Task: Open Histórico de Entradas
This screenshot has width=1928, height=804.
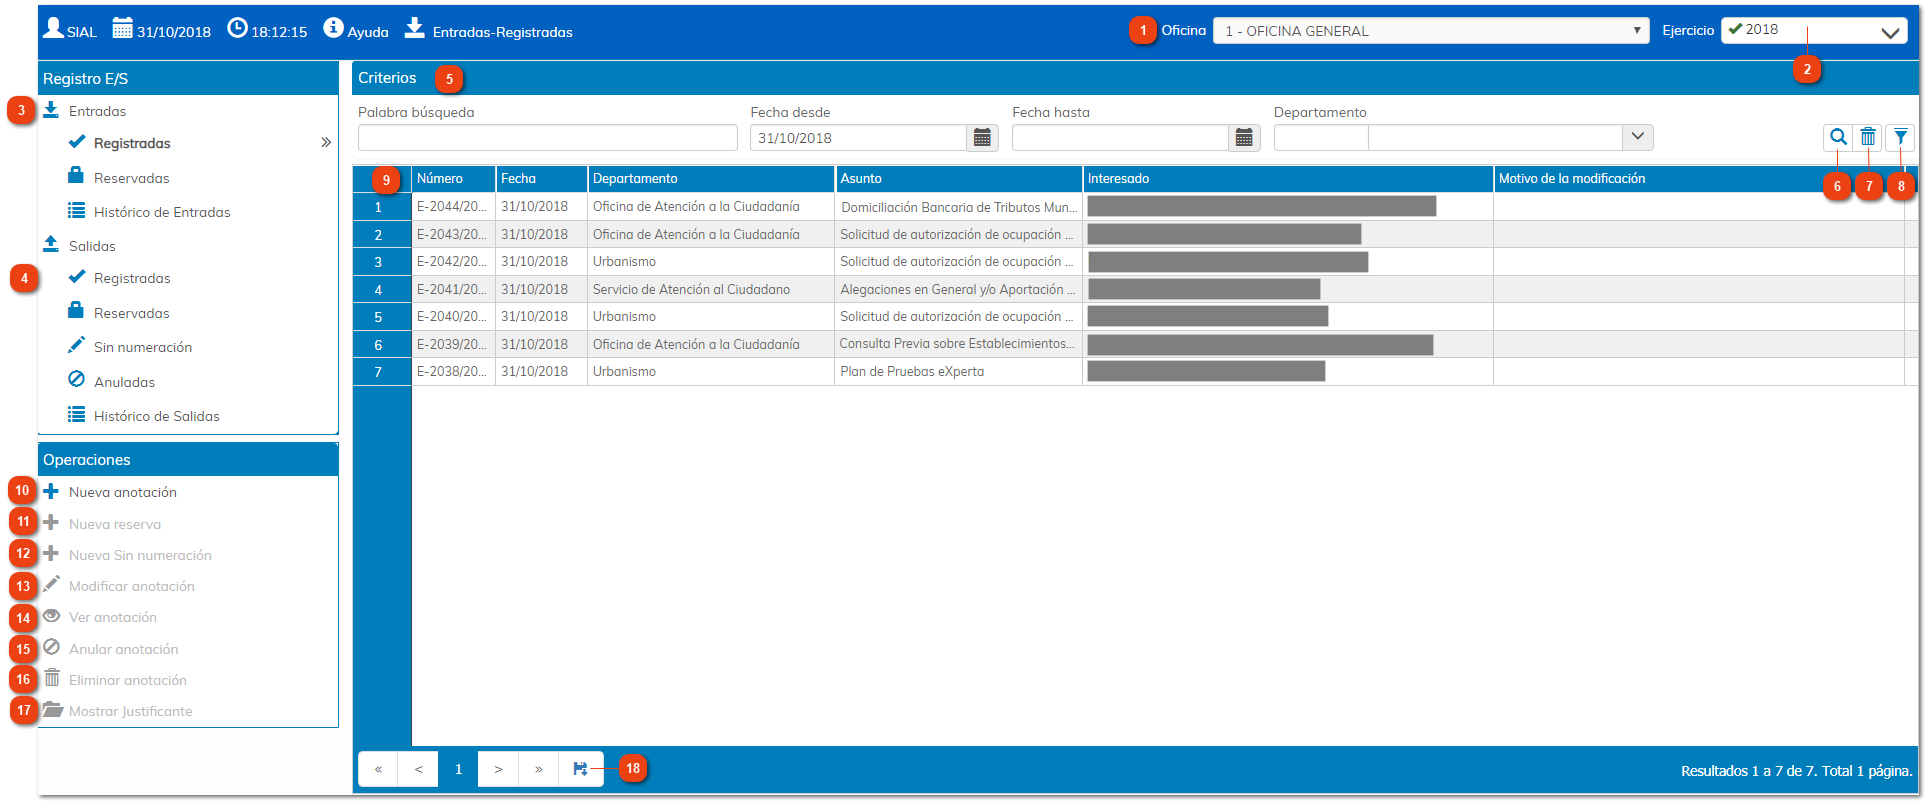Action: [x=162, y=212]
